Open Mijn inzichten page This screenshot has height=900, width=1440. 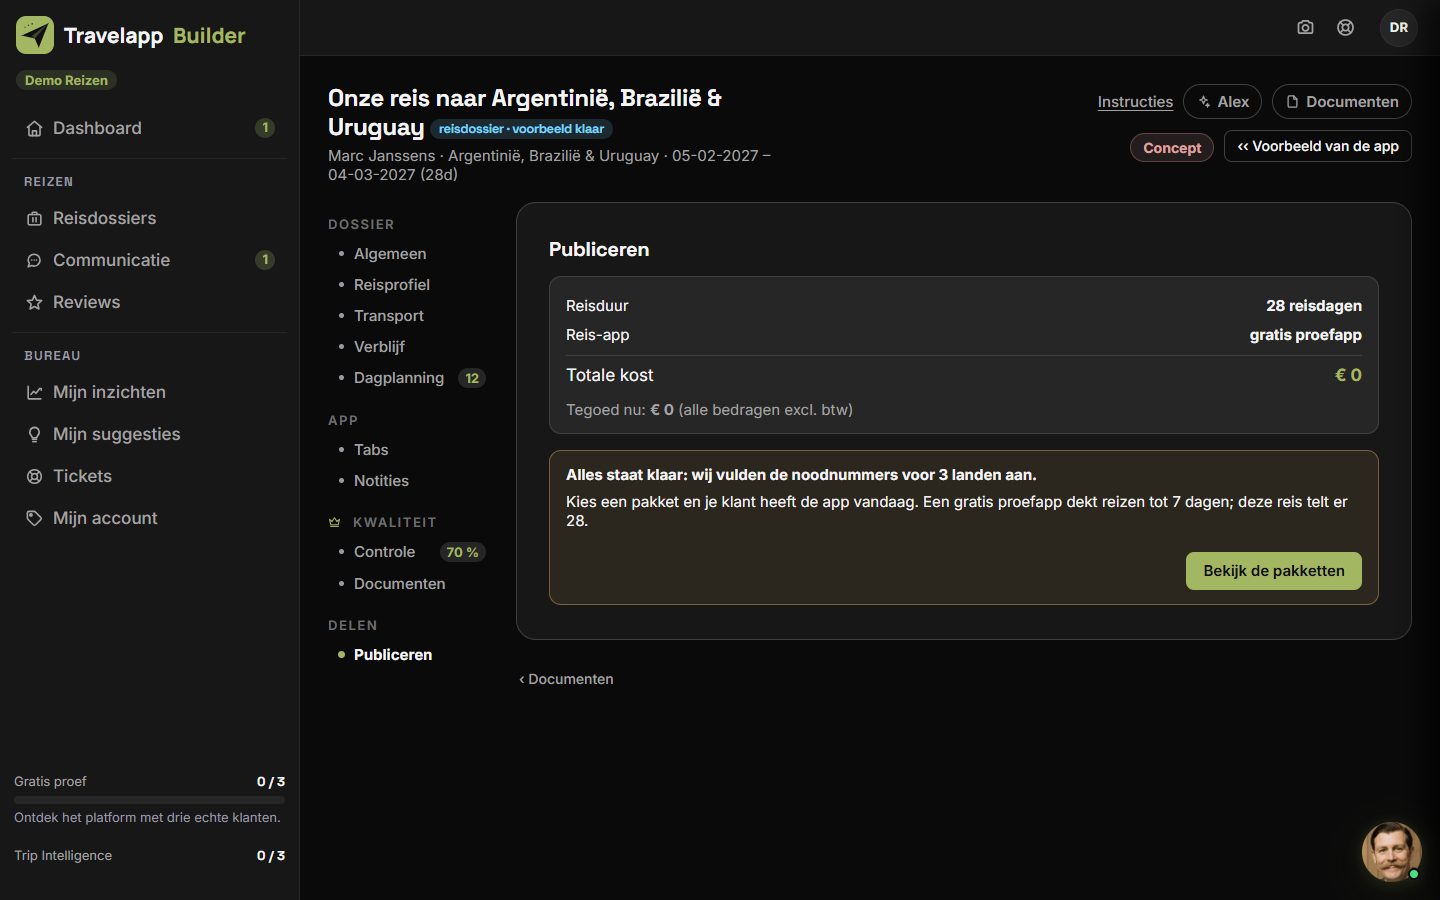pyautogui.click(x=150, y=392)
